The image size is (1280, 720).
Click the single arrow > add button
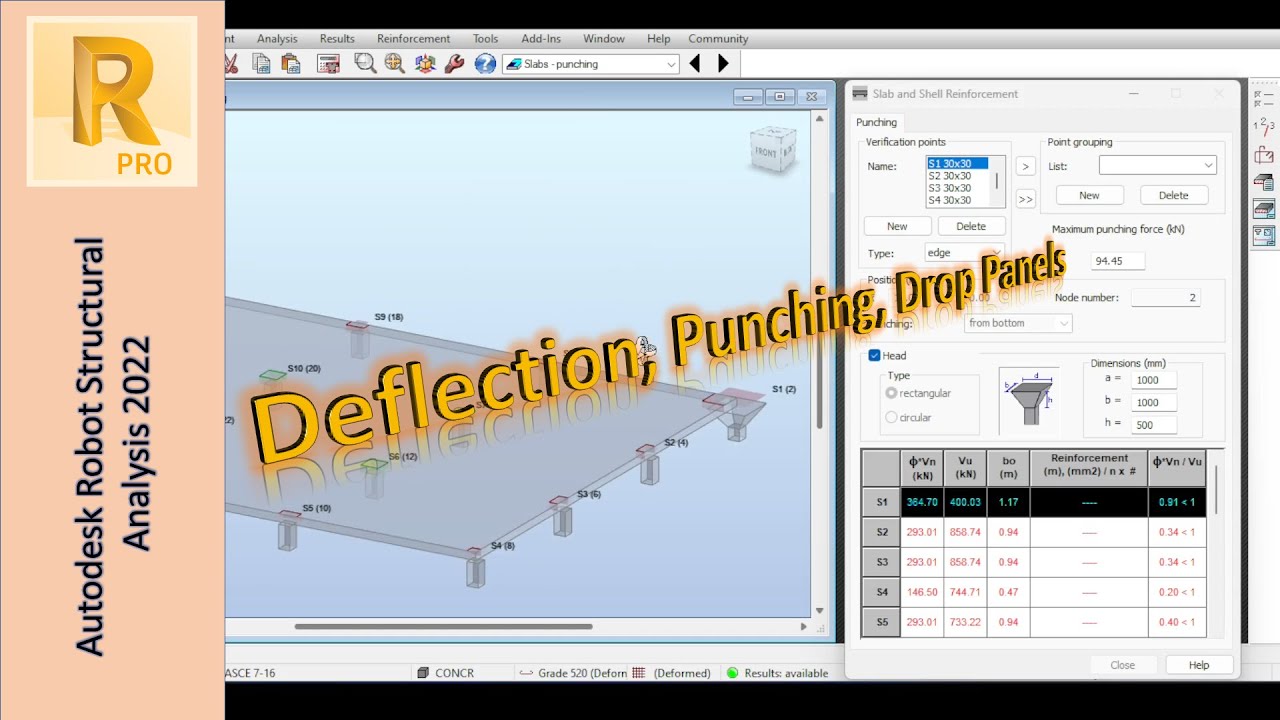(1025, 167)
